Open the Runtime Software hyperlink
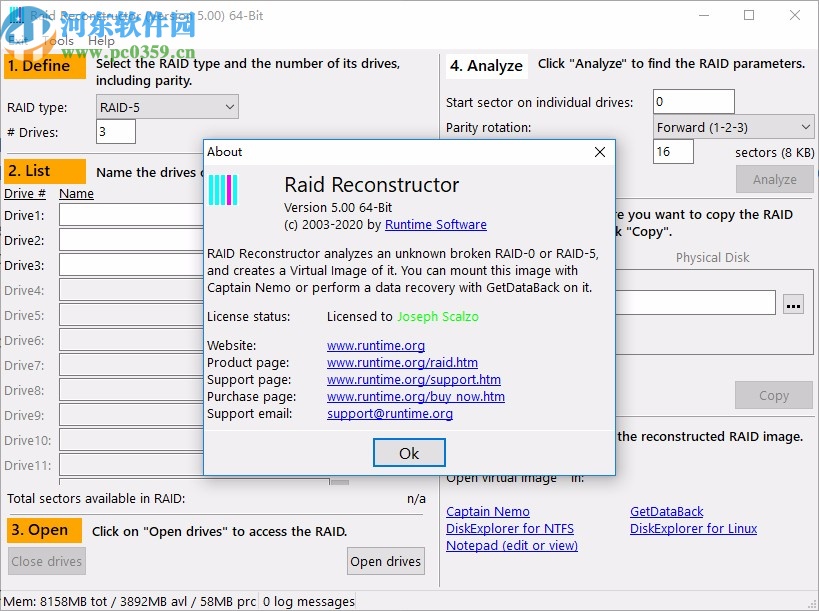The image size is (819, 611). click(435, 225)
